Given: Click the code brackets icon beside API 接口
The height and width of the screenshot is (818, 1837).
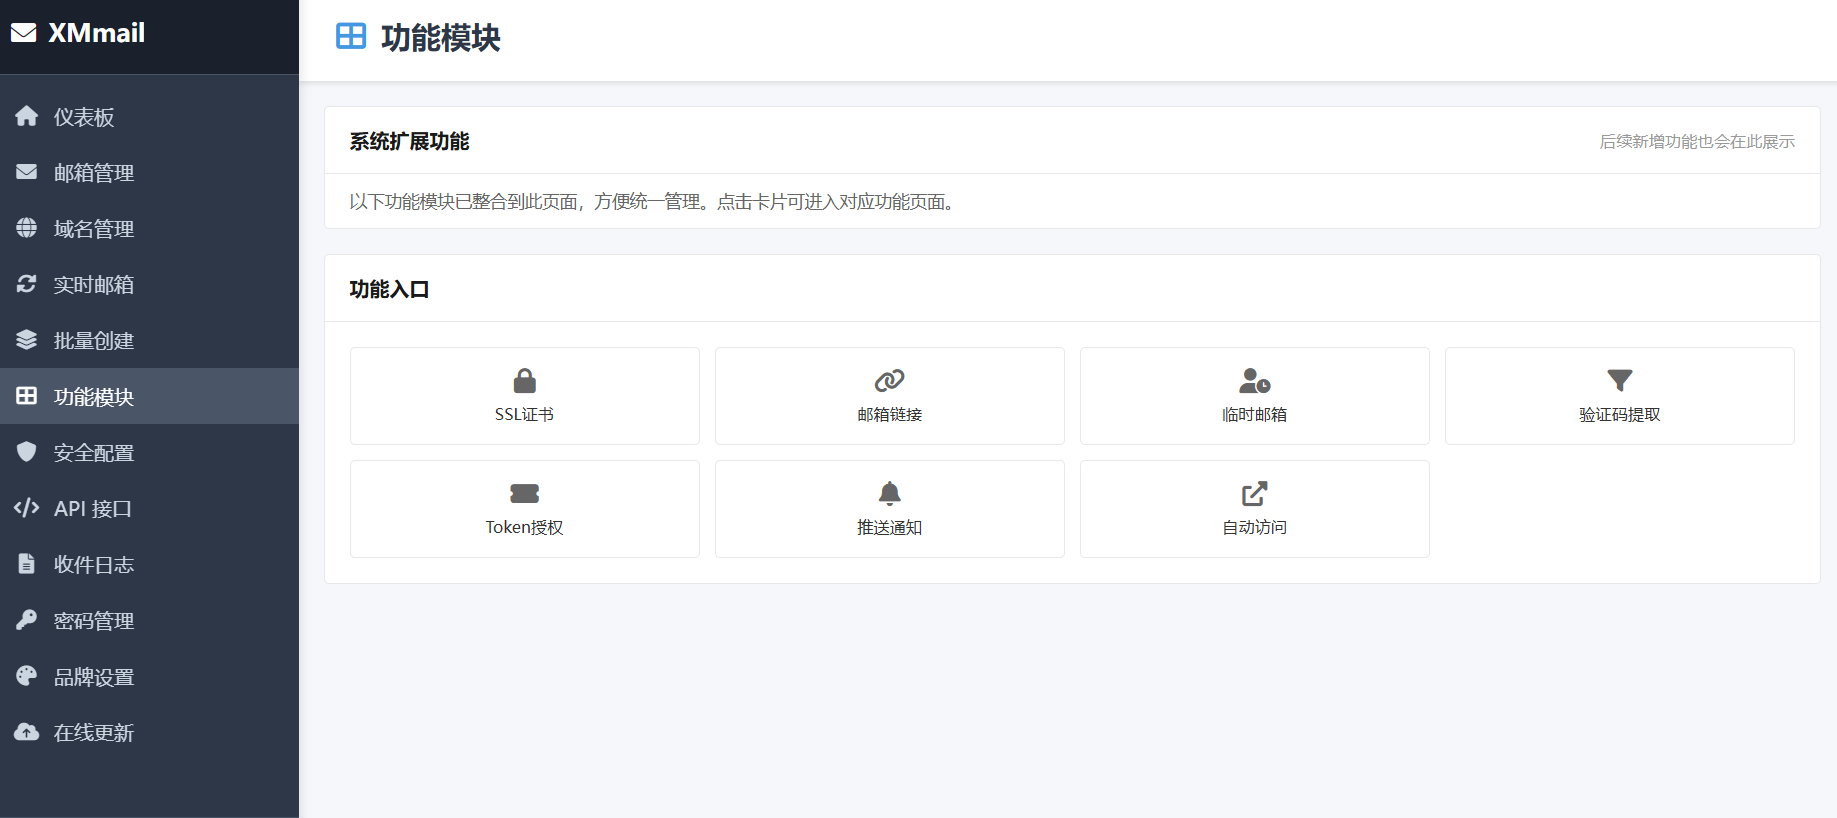Looking at the screenshot, I should (x=27, y=508).
